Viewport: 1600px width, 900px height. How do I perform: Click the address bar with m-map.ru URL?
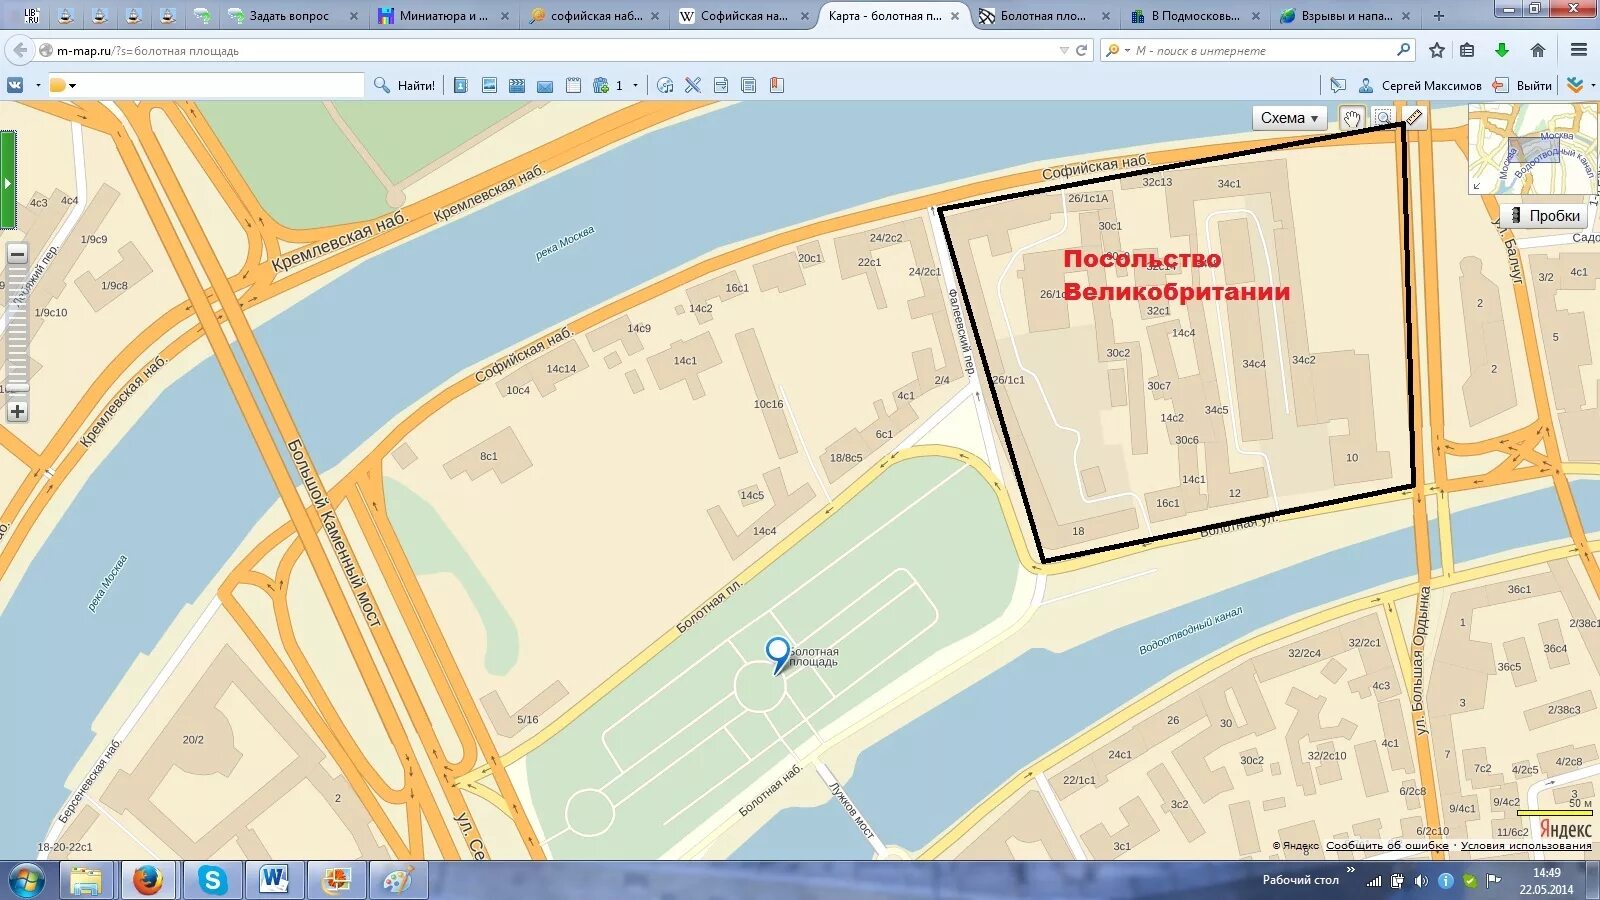560,50
